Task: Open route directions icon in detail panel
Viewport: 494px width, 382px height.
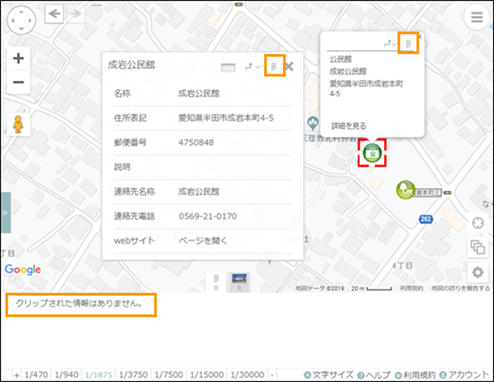Action: click(249, 67)
